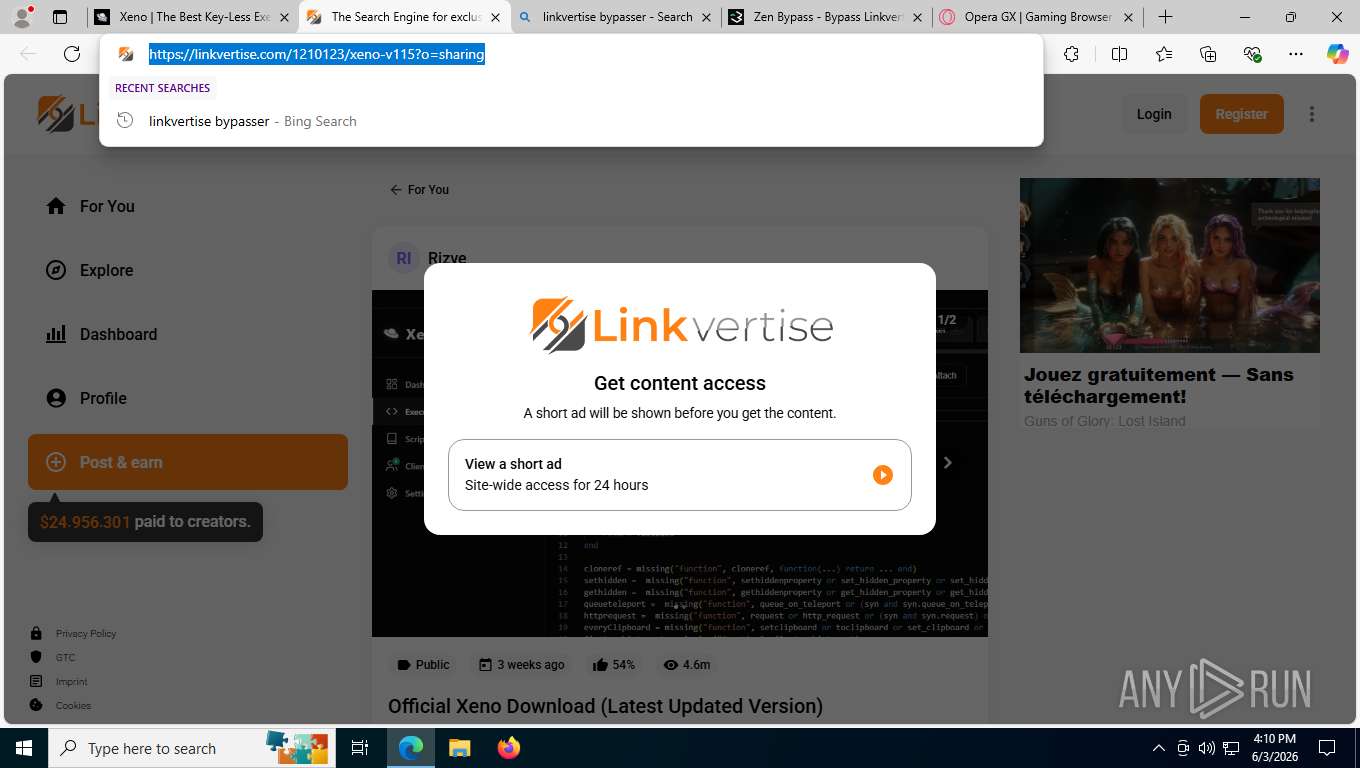This screenshot has width=1360, height=768.
Task: Click View a short ad option
Action: point(680,475)
